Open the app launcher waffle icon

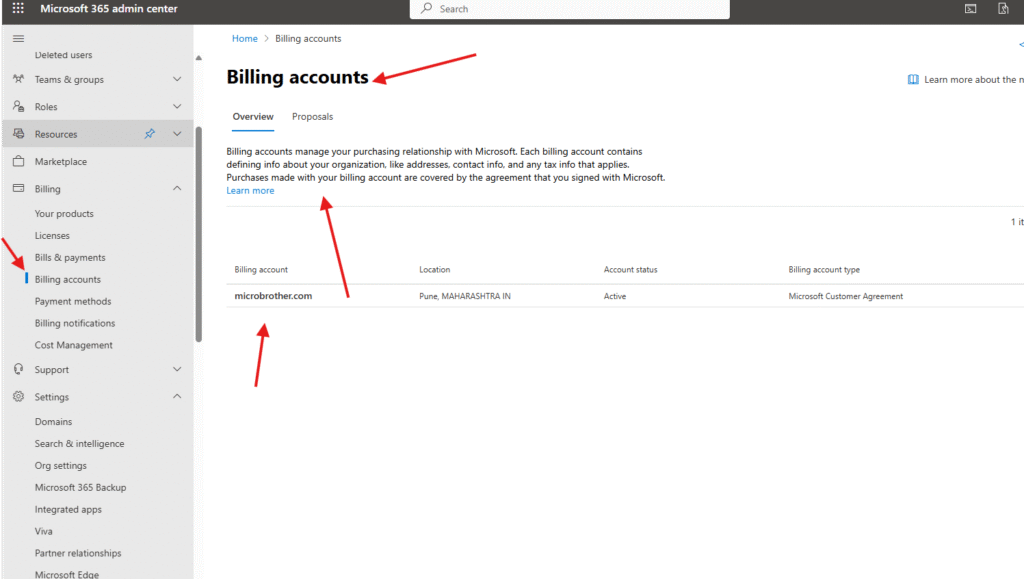point(18,9)
